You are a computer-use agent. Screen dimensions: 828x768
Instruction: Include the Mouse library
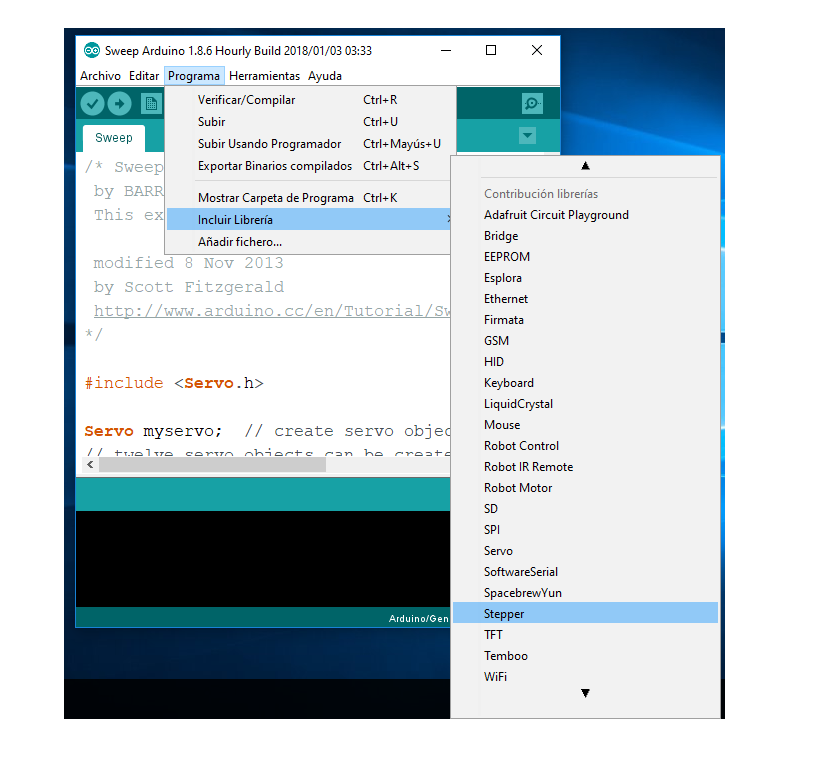(585, 425)
